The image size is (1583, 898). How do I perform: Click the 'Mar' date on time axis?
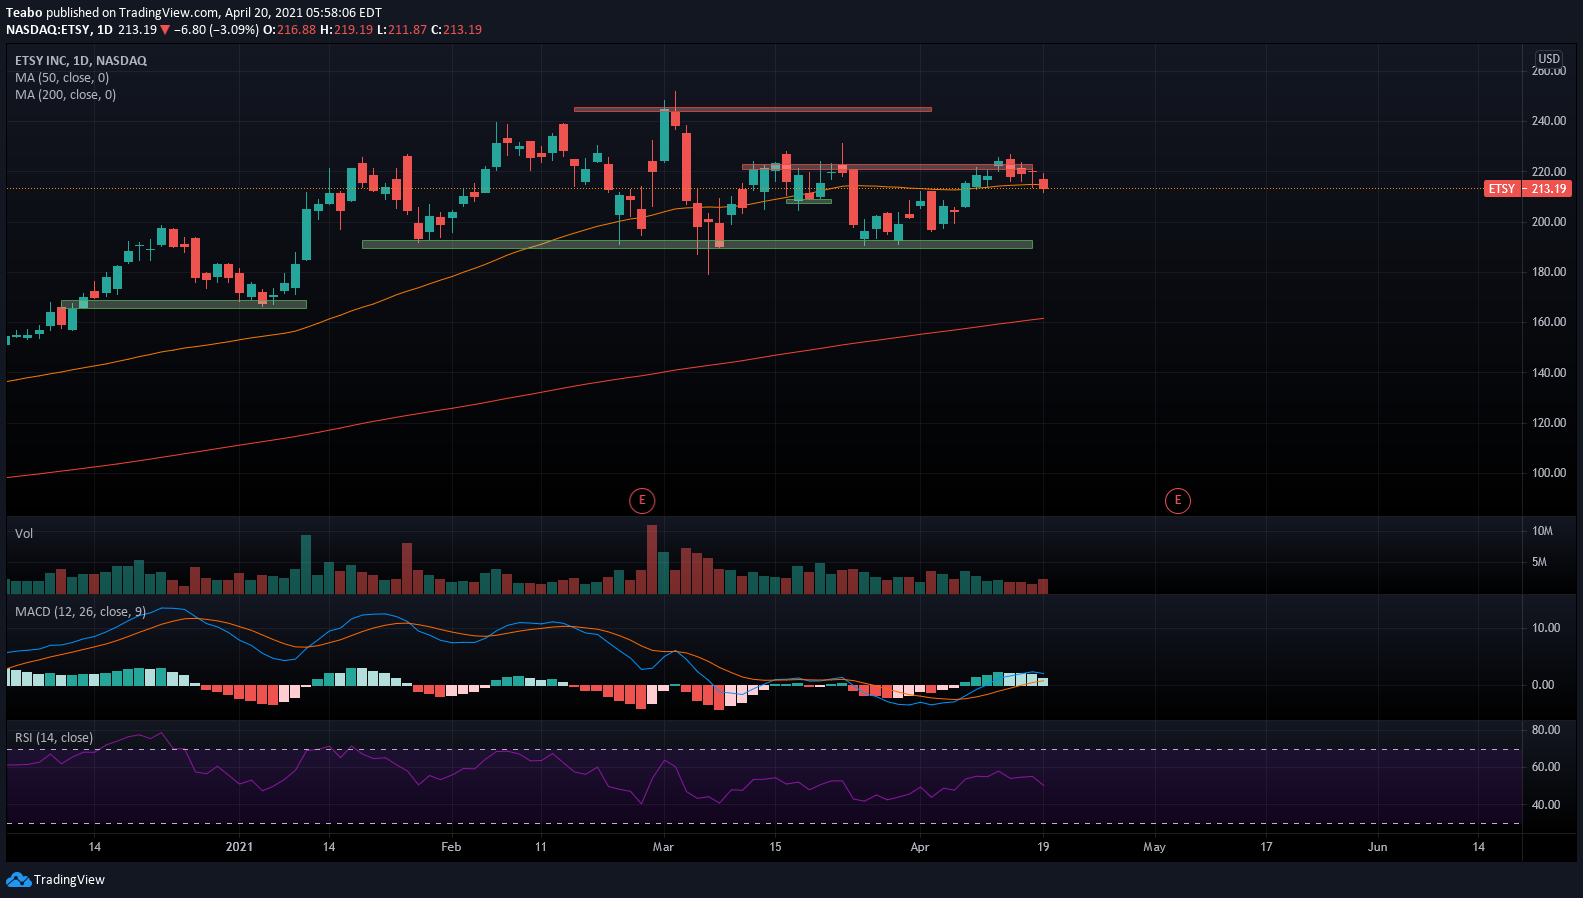(663, 847)
